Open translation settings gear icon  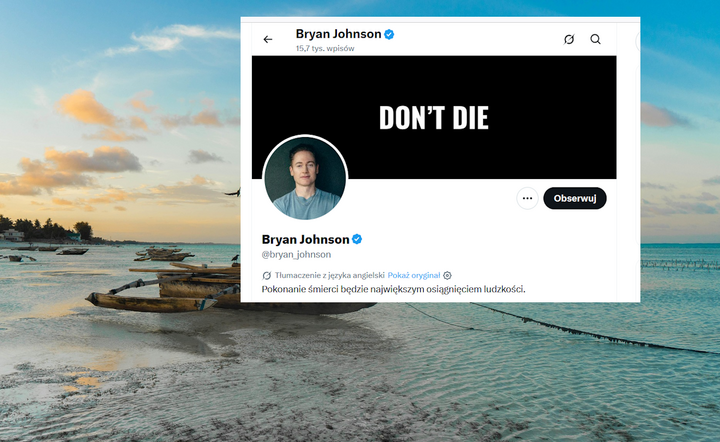(447, 275)
